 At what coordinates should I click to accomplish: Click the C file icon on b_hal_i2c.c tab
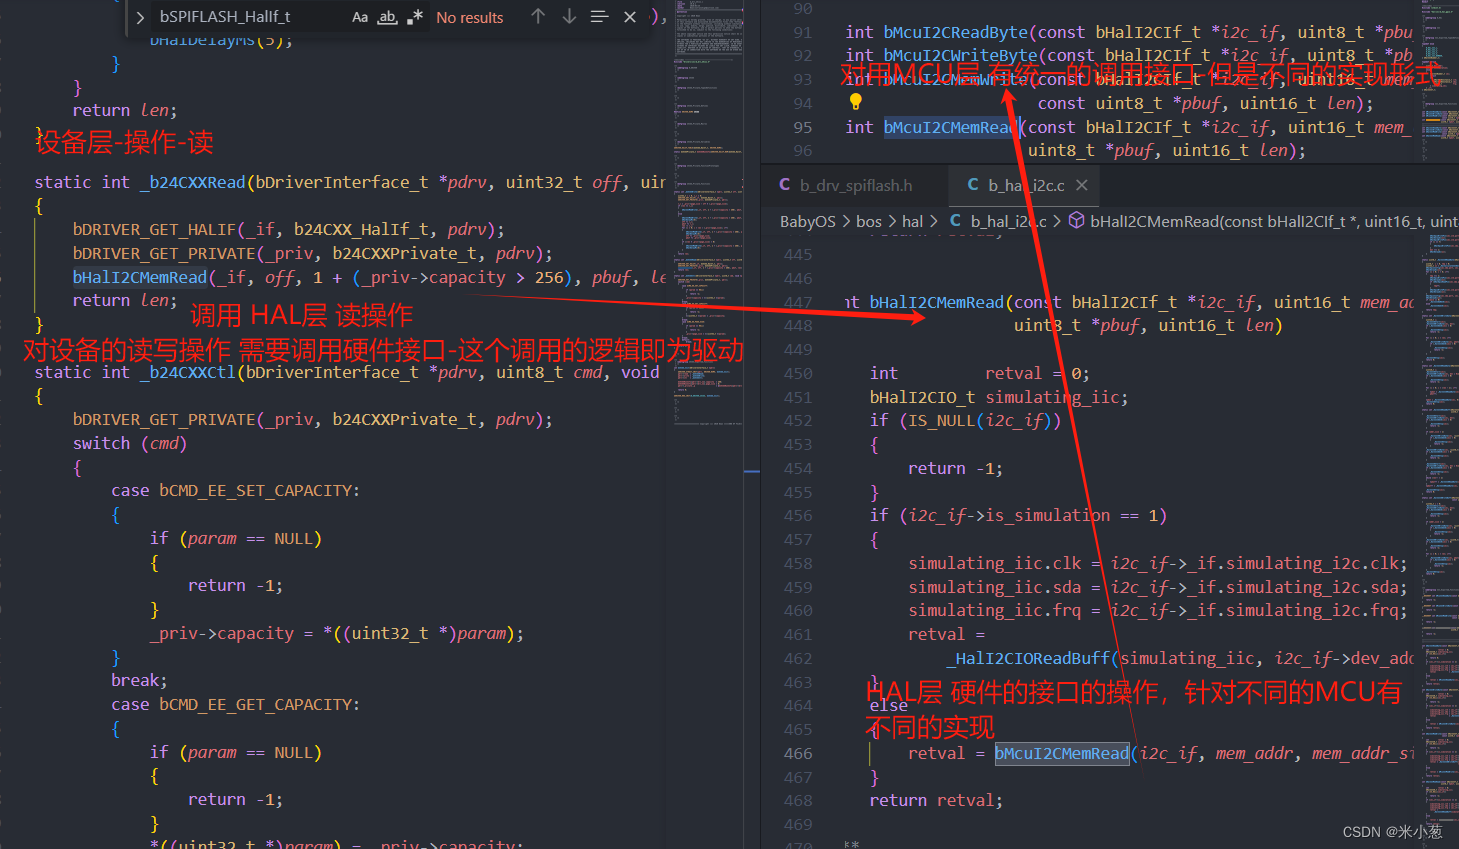973,185
